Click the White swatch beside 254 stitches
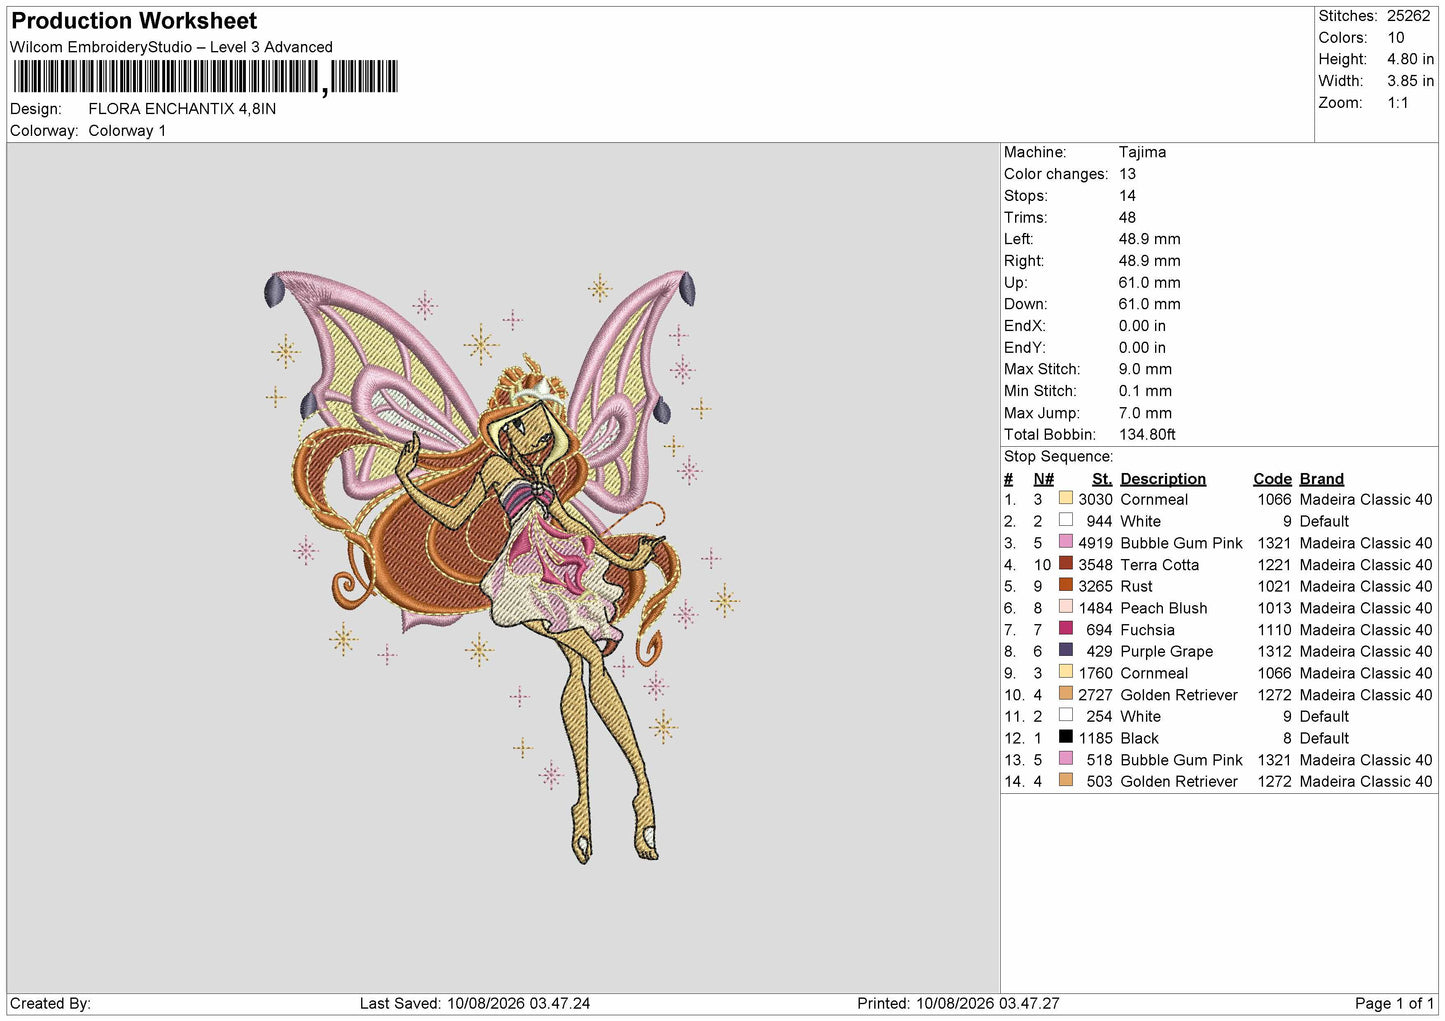The image size is (1445, 1021). tap(1066, 715)
